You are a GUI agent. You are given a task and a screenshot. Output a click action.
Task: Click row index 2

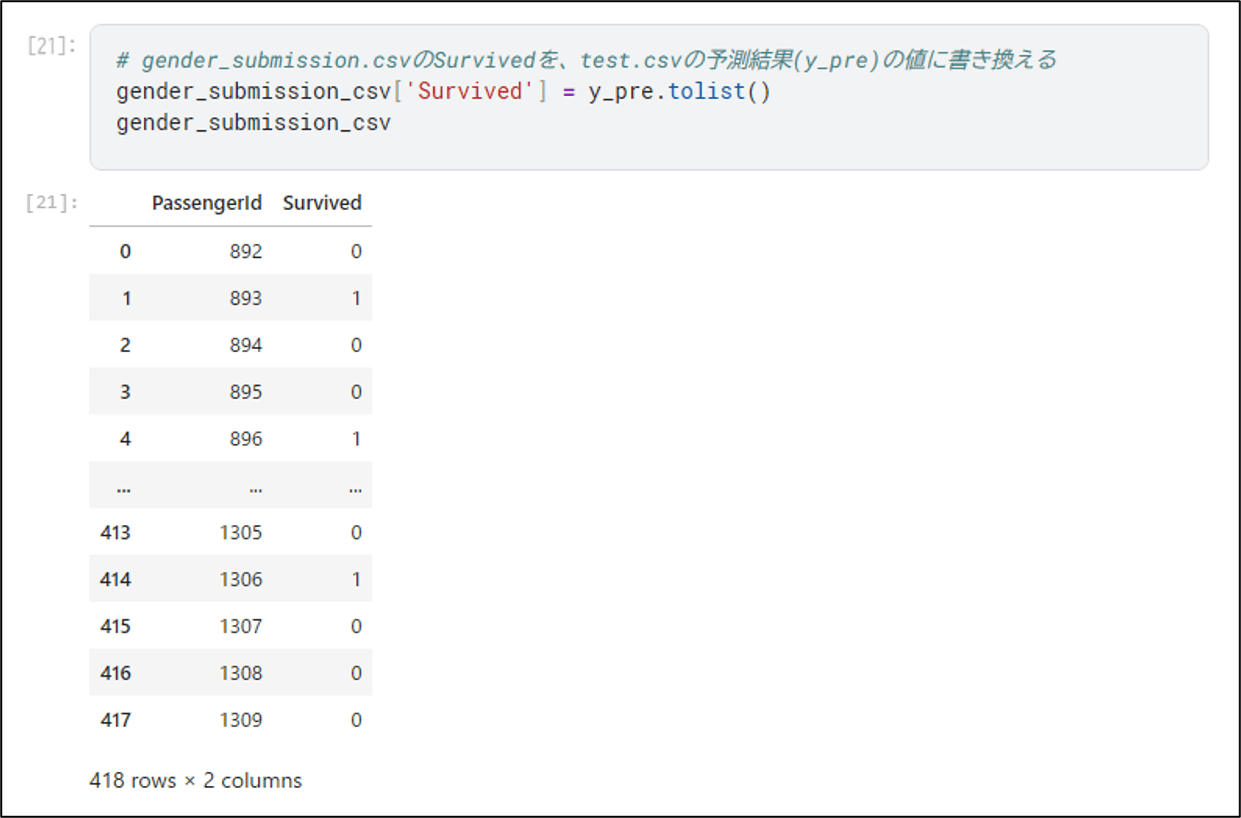(x=125, y=345)
